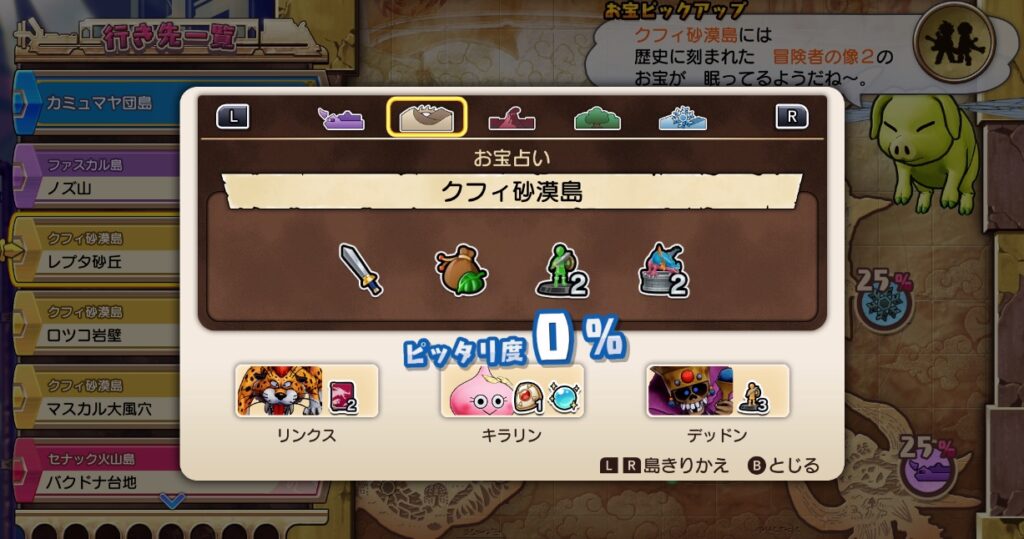
Task: Choose the キラリン pink slime card
Action: click(512, 391)
